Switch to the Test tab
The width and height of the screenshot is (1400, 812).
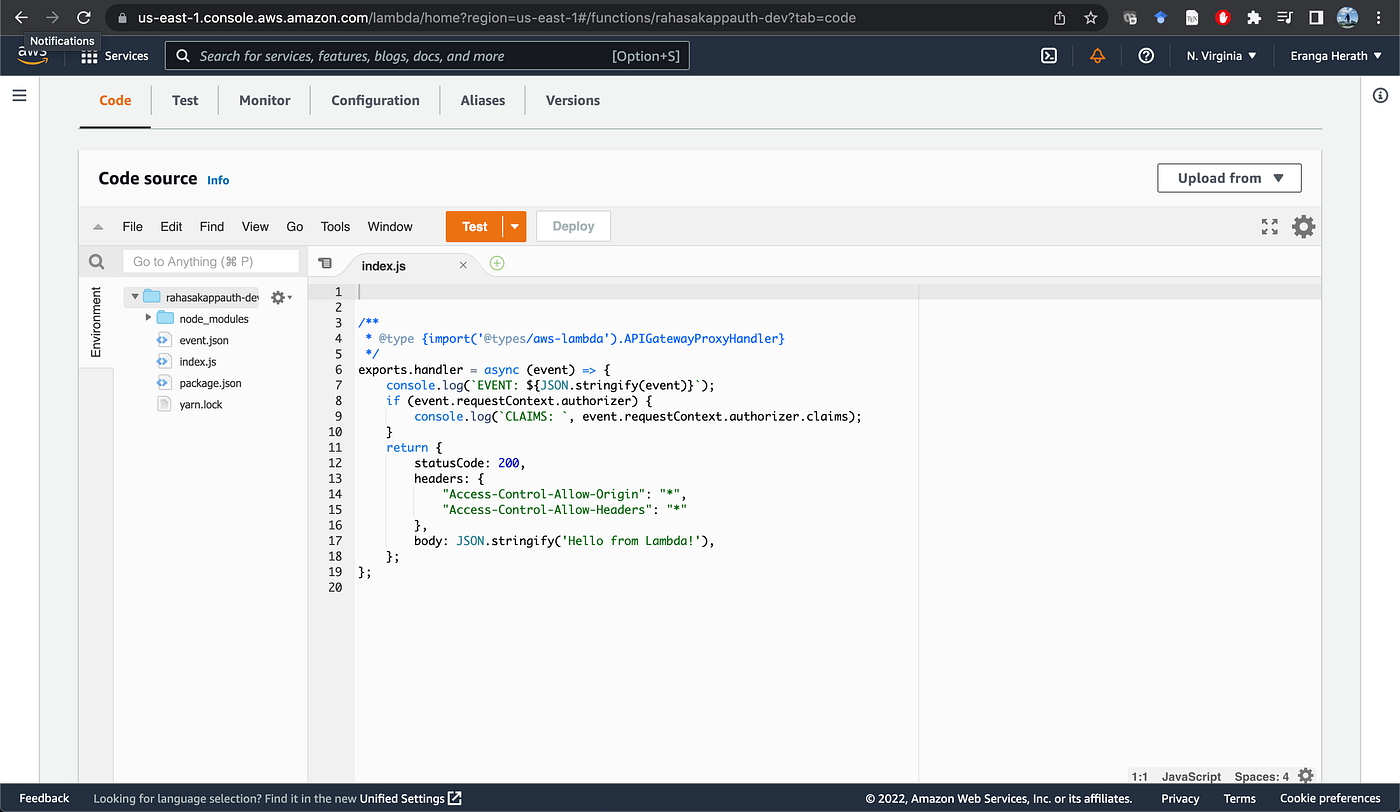185,100
